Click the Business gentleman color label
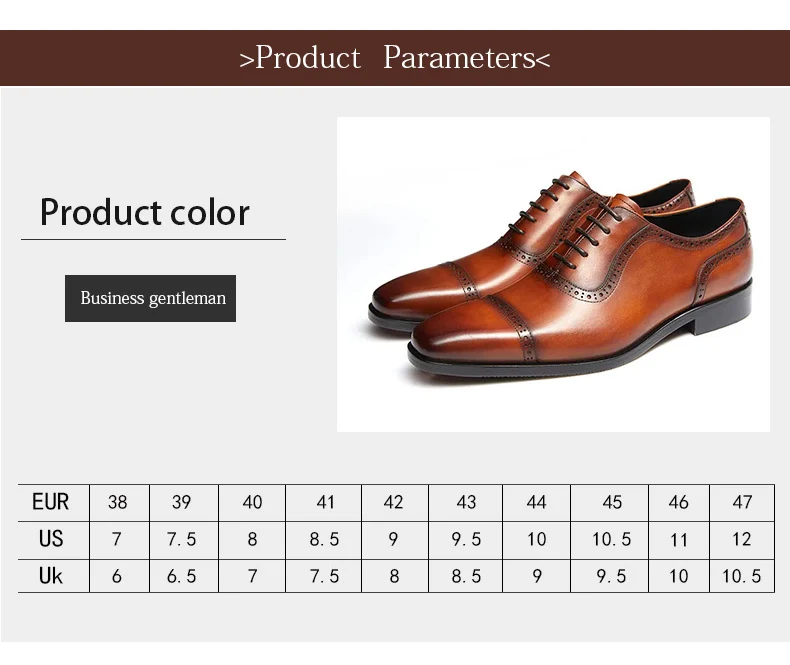Image resolution: width=790 pixels, height=665 pixels. point(151,298)
